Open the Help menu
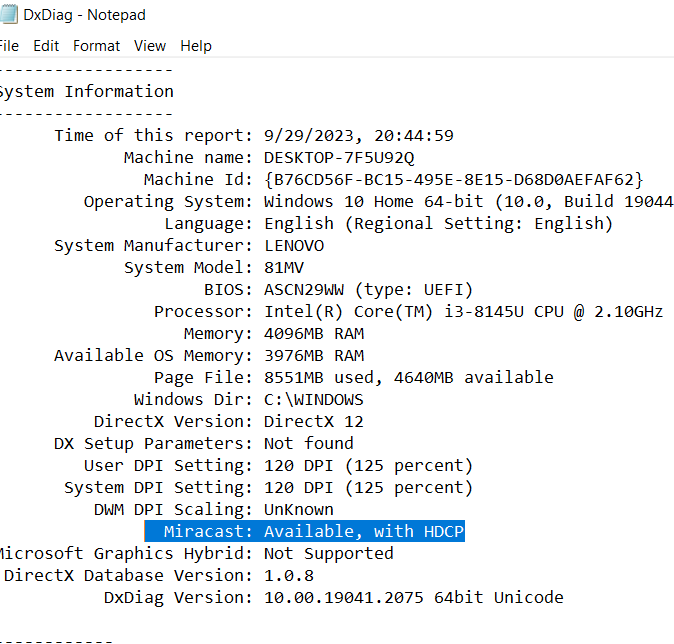The height and width of the screenshot is (644, 674). point(196,46)
